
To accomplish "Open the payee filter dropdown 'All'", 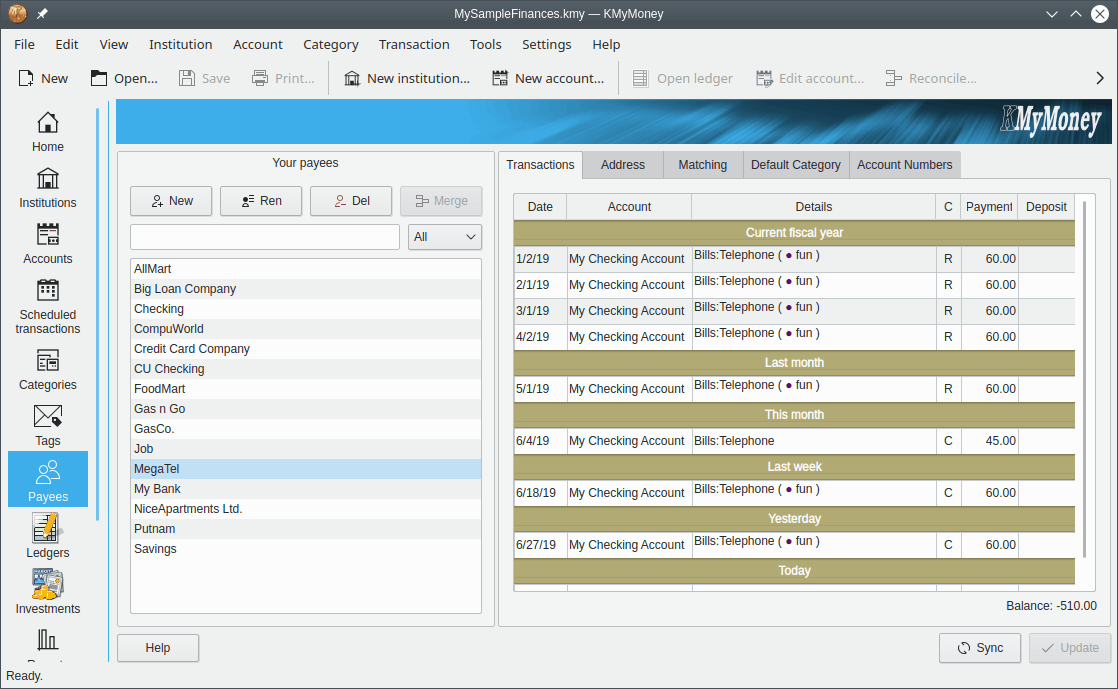I will click(x=445, y=237).
